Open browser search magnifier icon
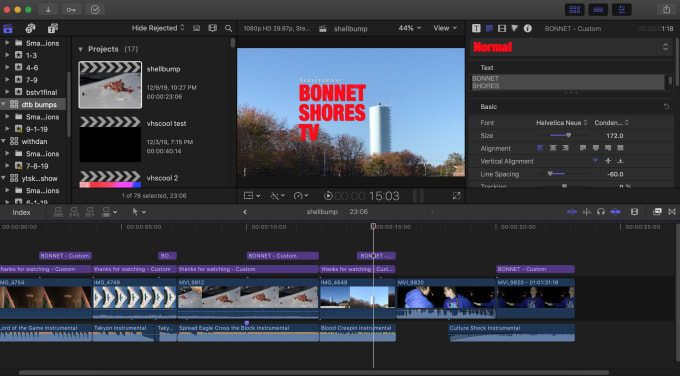Viewport: 680px width, 376px height. (228, 28)
